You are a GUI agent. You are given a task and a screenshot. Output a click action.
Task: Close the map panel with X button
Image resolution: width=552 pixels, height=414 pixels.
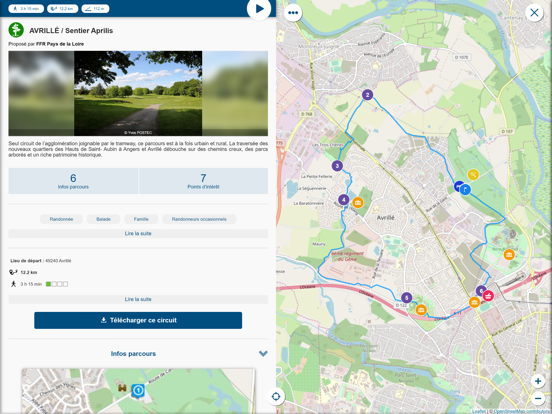(534, 13)
